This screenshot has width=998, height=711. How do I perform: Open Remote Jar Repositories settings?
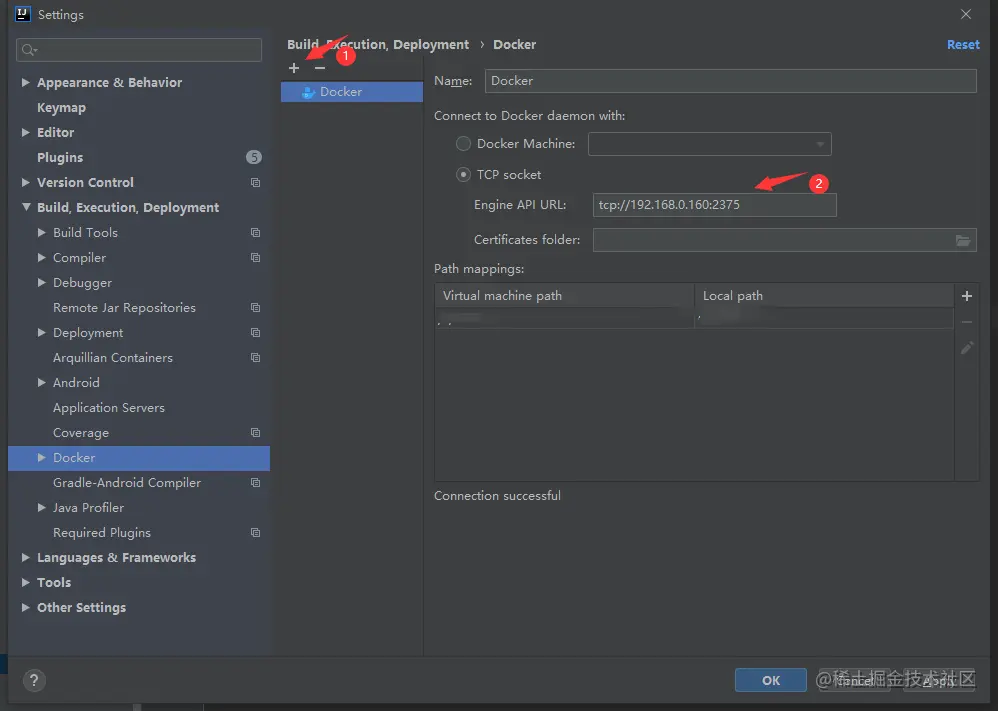(x=124, y=307)
